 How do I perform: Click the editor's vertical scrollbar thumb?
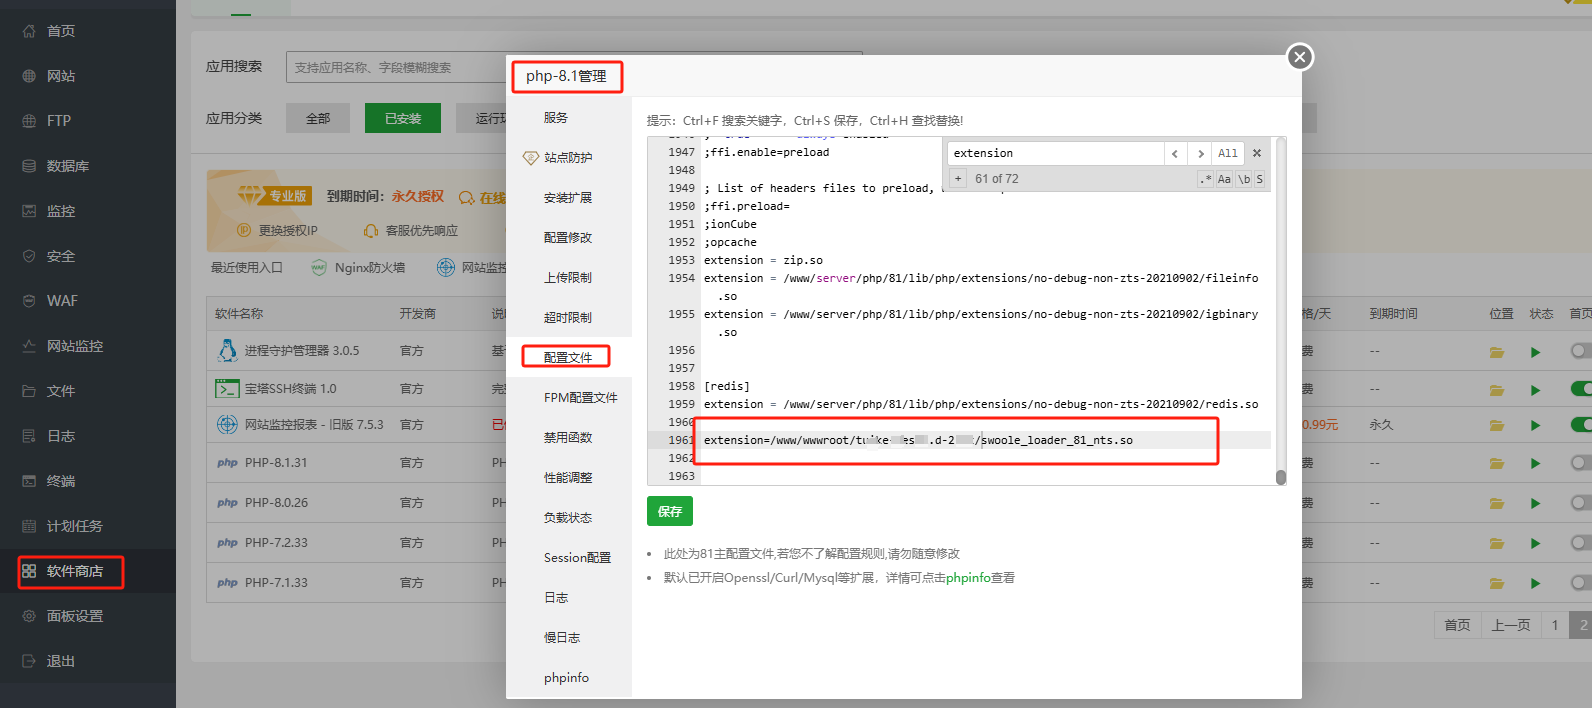pyautogui.click(x=1281, y=477)
